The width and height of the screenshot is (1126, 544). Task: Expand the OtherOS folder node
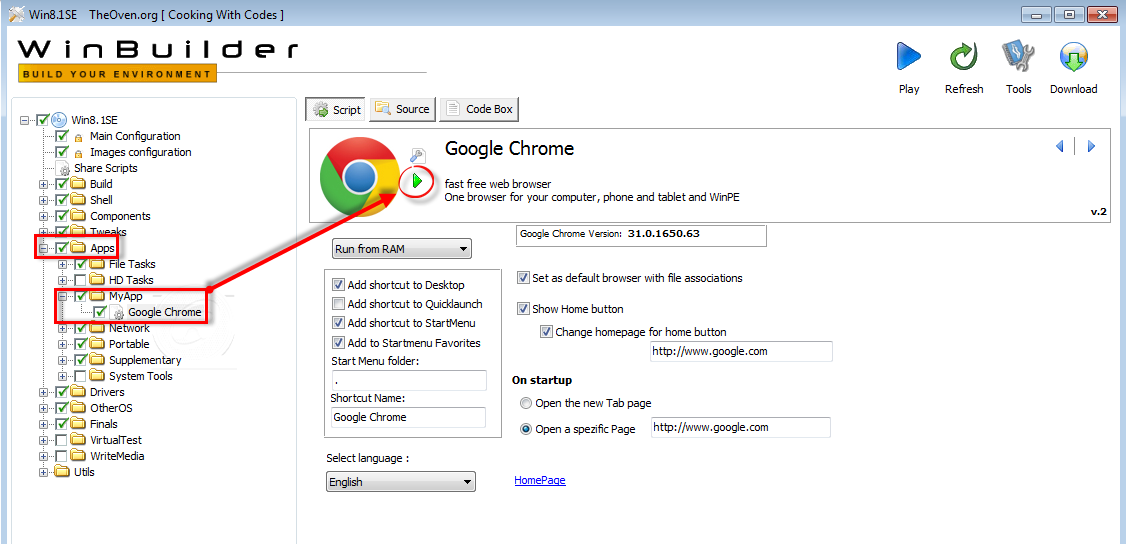pyautogui.click(x=44, y=408)
